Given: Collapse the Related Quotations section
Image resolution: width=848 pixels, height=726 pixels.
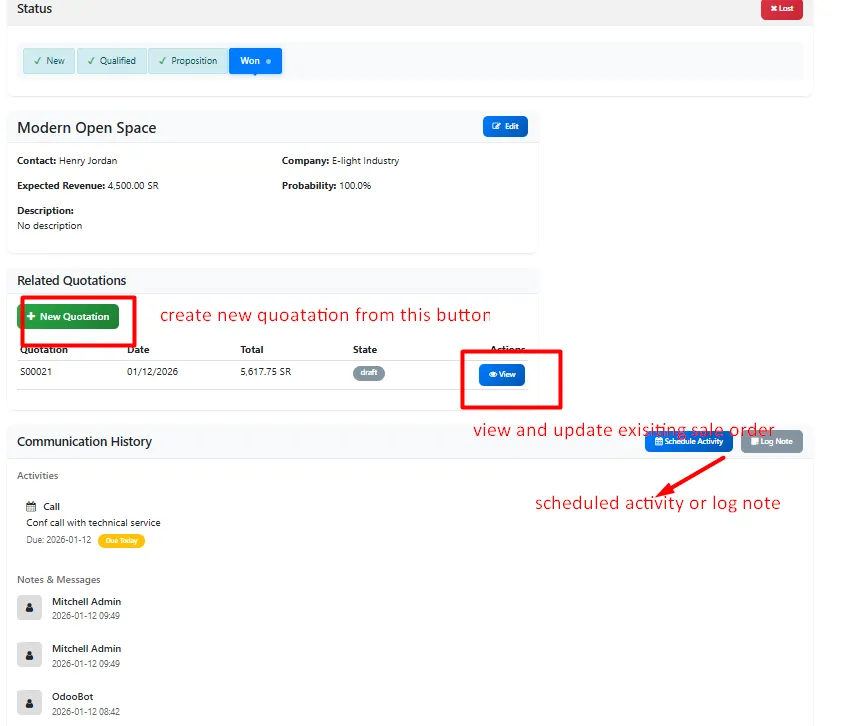Looking at the screenshot, I should point(69,280).
